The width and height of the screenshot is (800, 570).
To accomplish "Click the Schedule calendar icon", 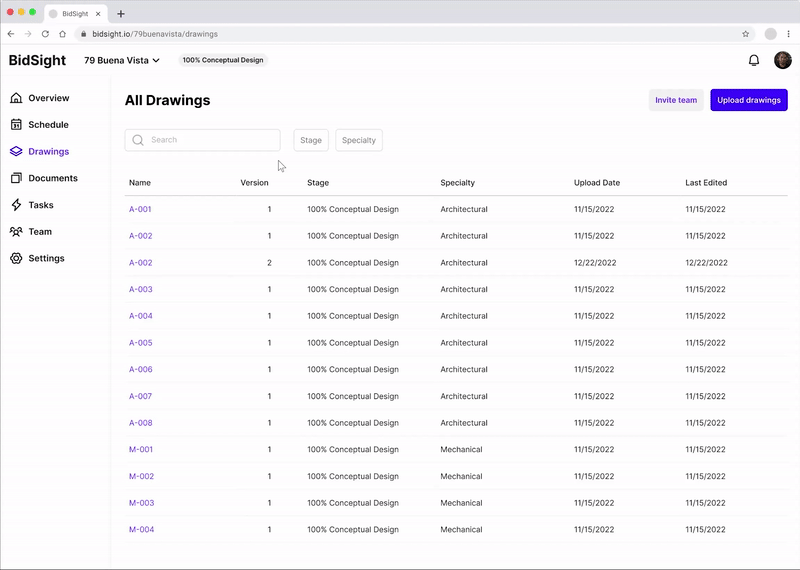I will pos(16,125).
